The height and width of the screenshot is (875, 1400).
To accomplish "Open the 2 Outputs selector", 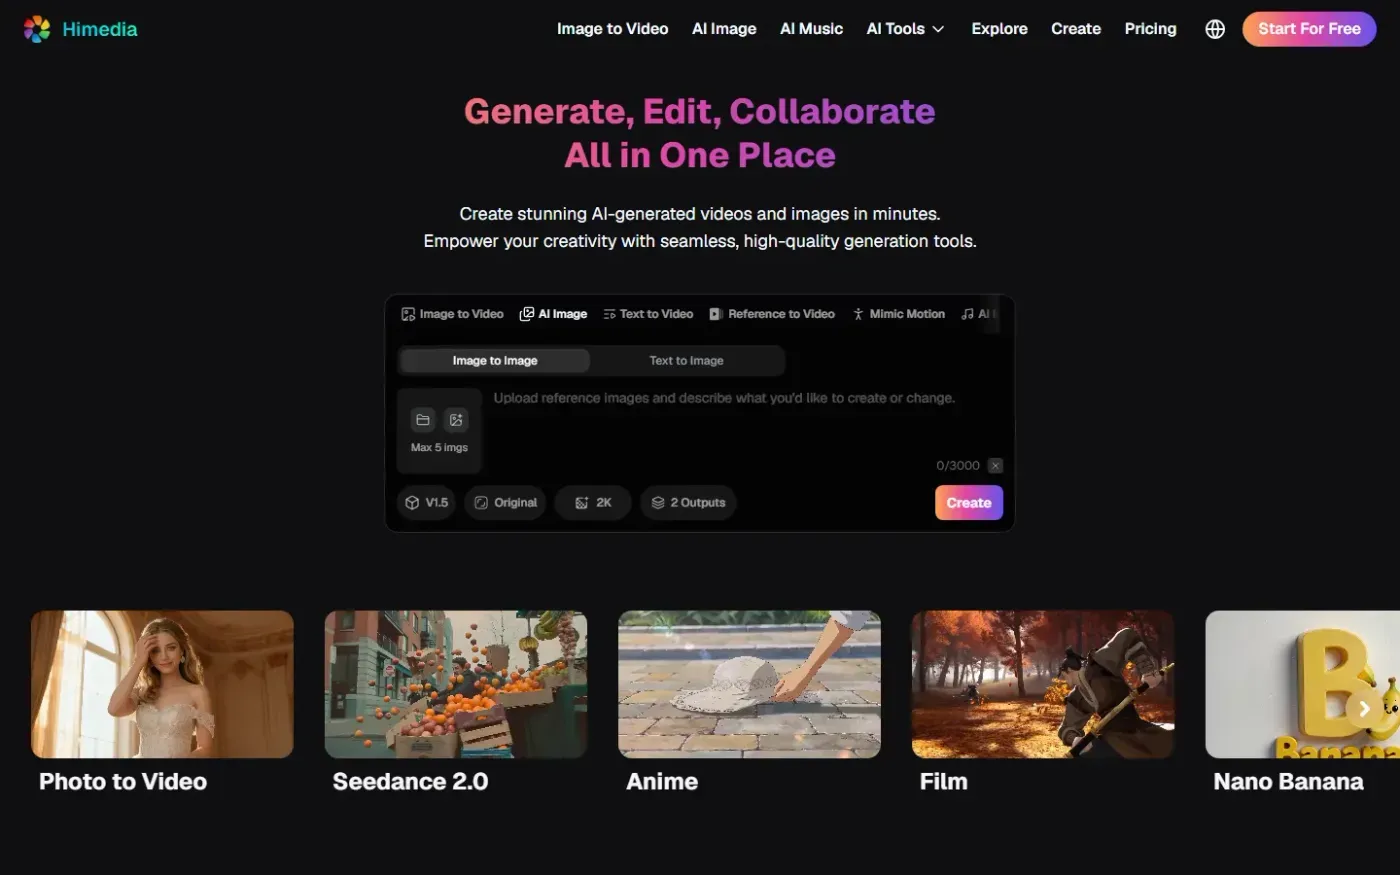I will click(688, 503).
